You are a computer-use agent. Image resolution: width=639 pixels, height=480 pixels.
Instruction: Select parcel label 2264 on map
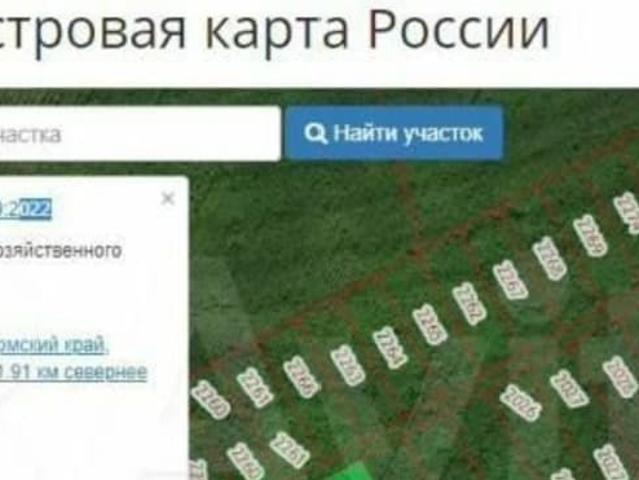[390, 347]
